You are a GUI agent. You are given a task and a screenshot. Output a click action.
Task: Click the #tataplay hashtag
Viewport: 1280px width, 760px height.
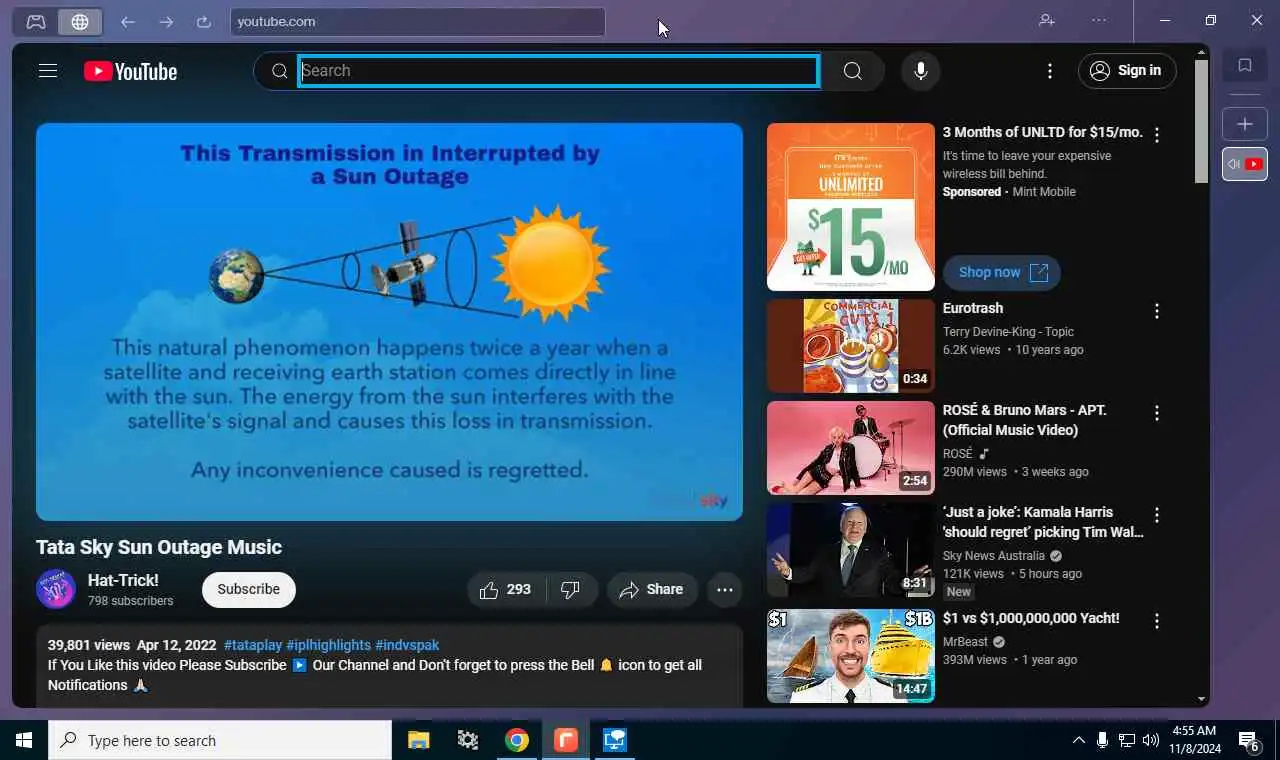[x=253, y=645]
